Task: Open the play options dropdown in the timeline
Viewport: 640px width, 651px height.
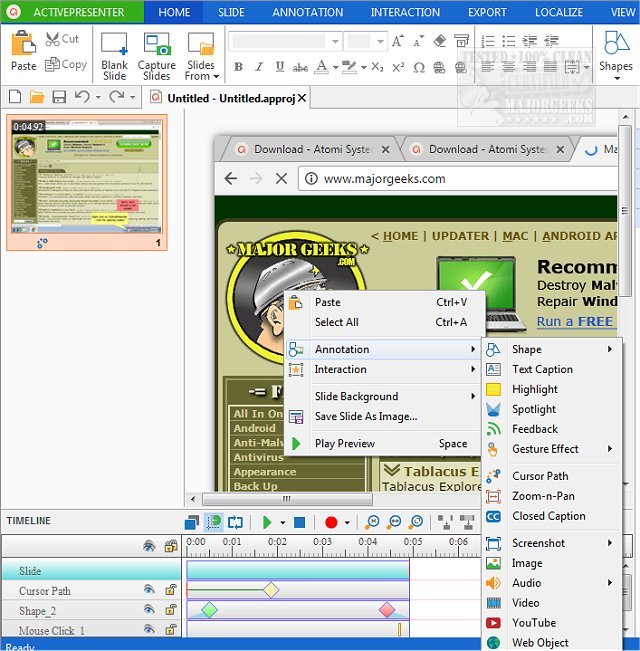Action: point(283,523)
